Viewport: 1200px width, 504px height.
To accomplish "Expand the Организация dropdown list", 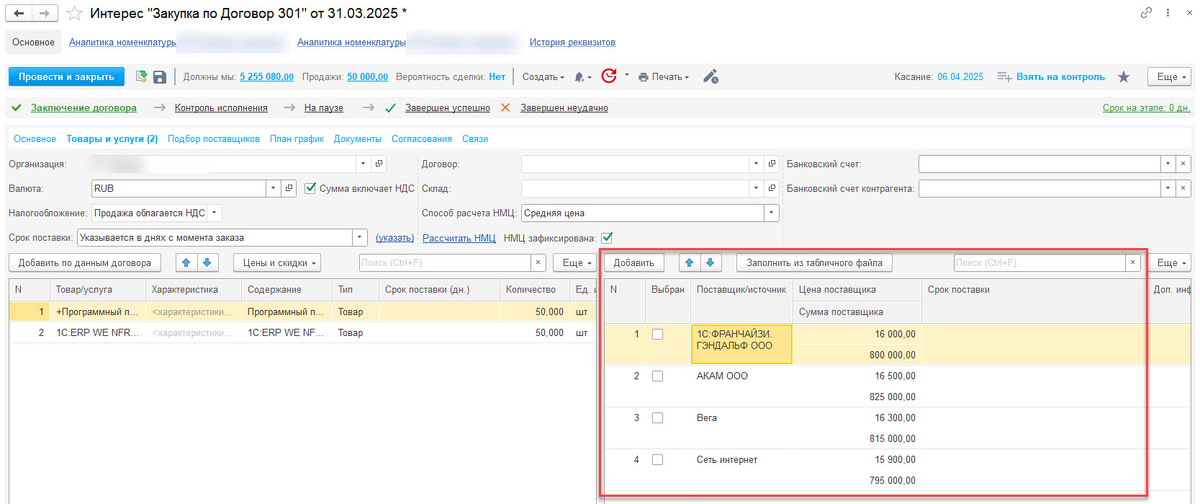I will 361,163.
